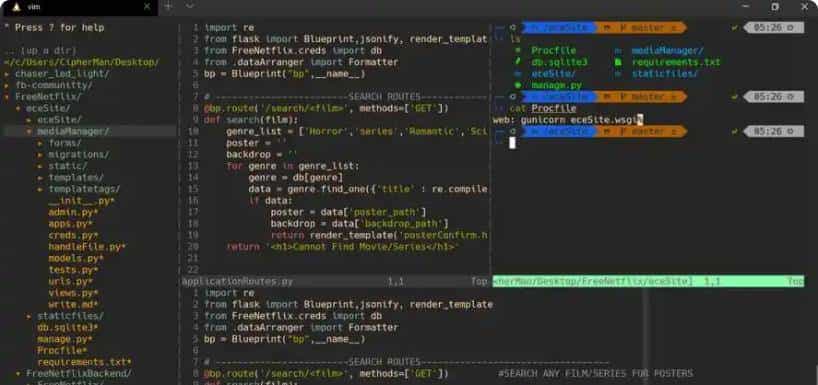Expand the FreeNetflixBackend directory arrow
The width and height of the screenshot is (818, 385).
[18, 374]
